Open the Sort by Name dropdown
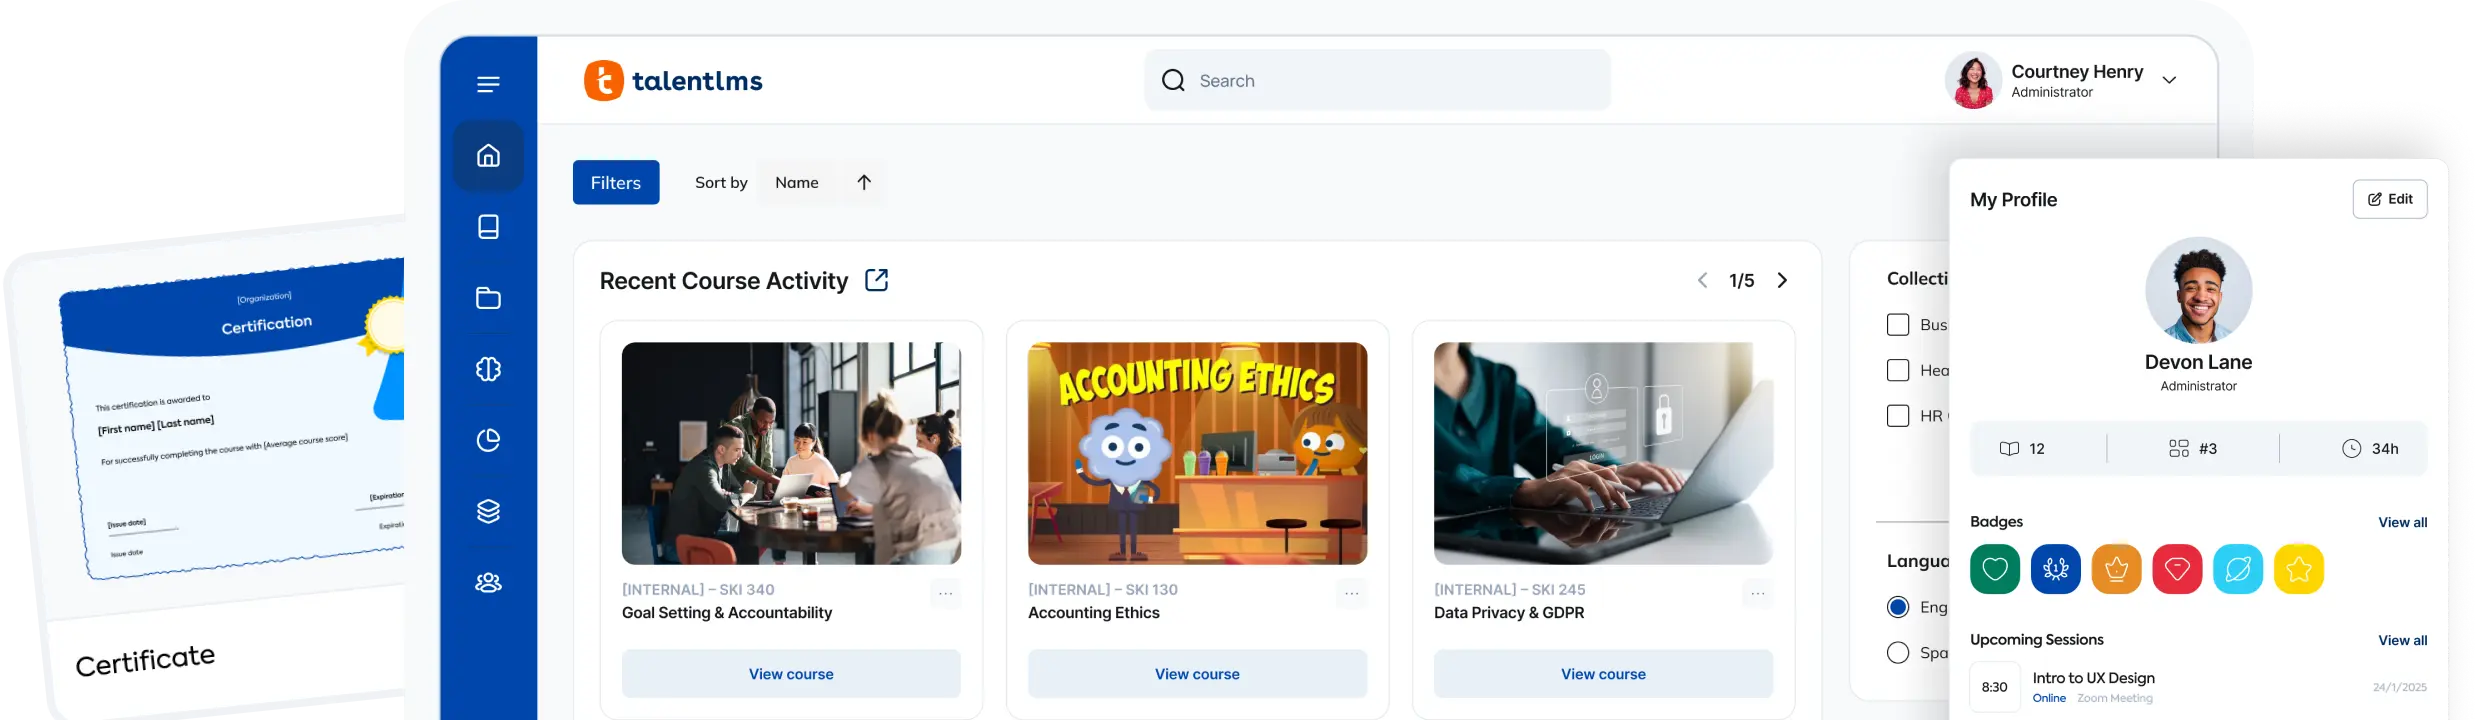 [x=796, y=183]
